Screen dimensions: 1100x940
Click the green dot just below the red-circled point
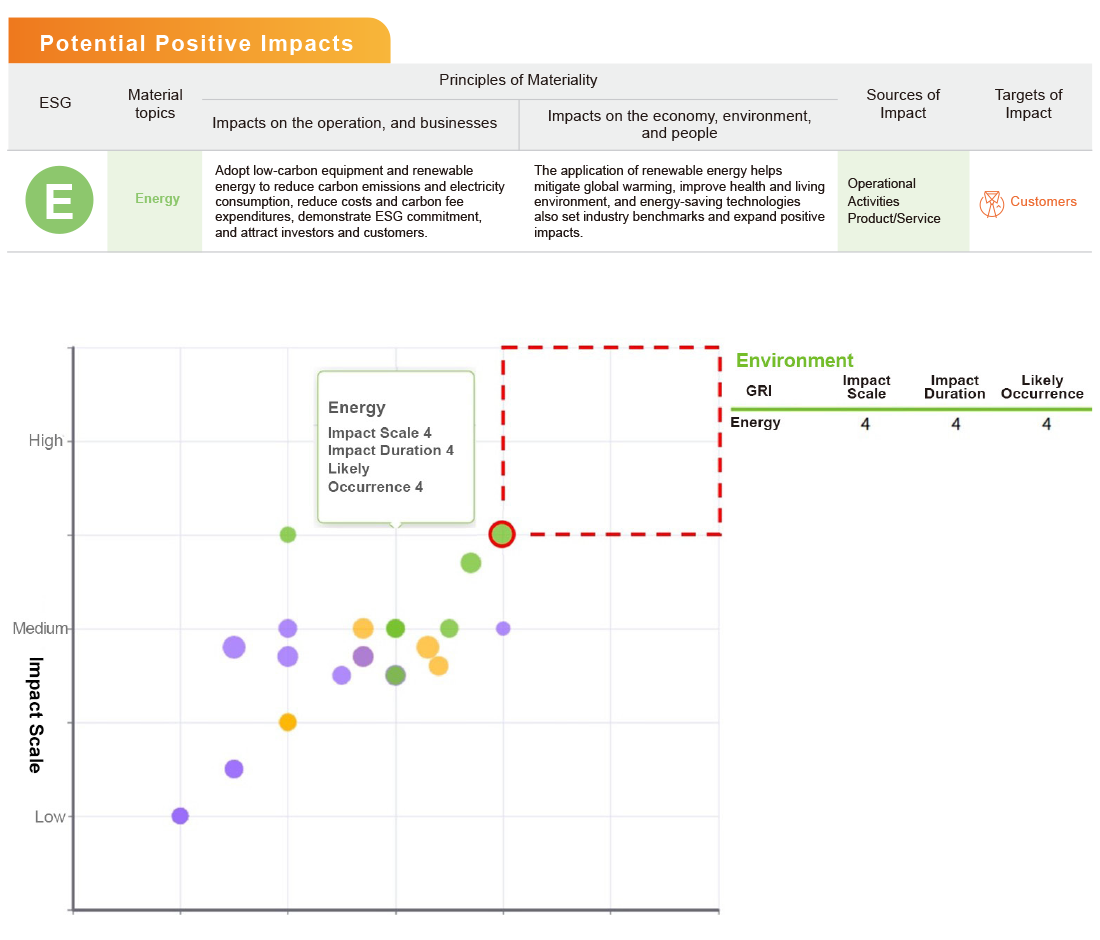(x=471, y=563)
